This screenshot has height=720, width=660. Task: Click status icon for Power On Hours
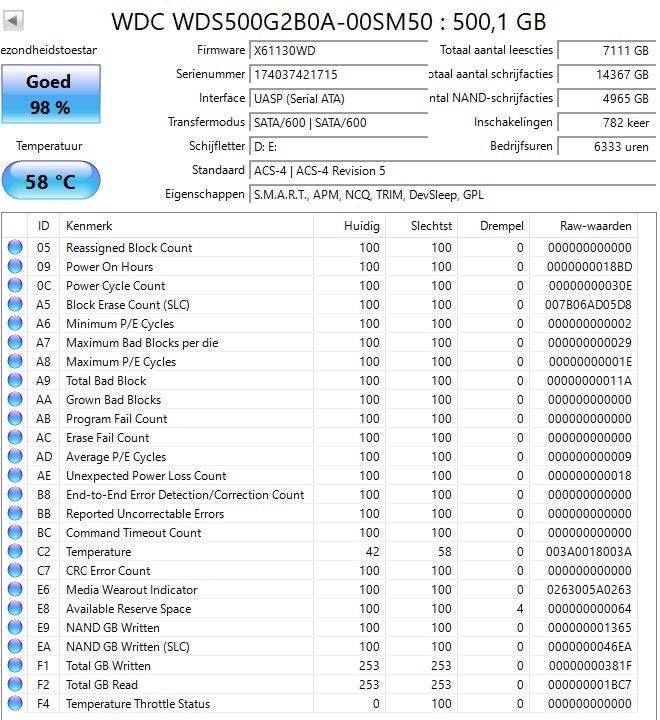pos(15,266)
